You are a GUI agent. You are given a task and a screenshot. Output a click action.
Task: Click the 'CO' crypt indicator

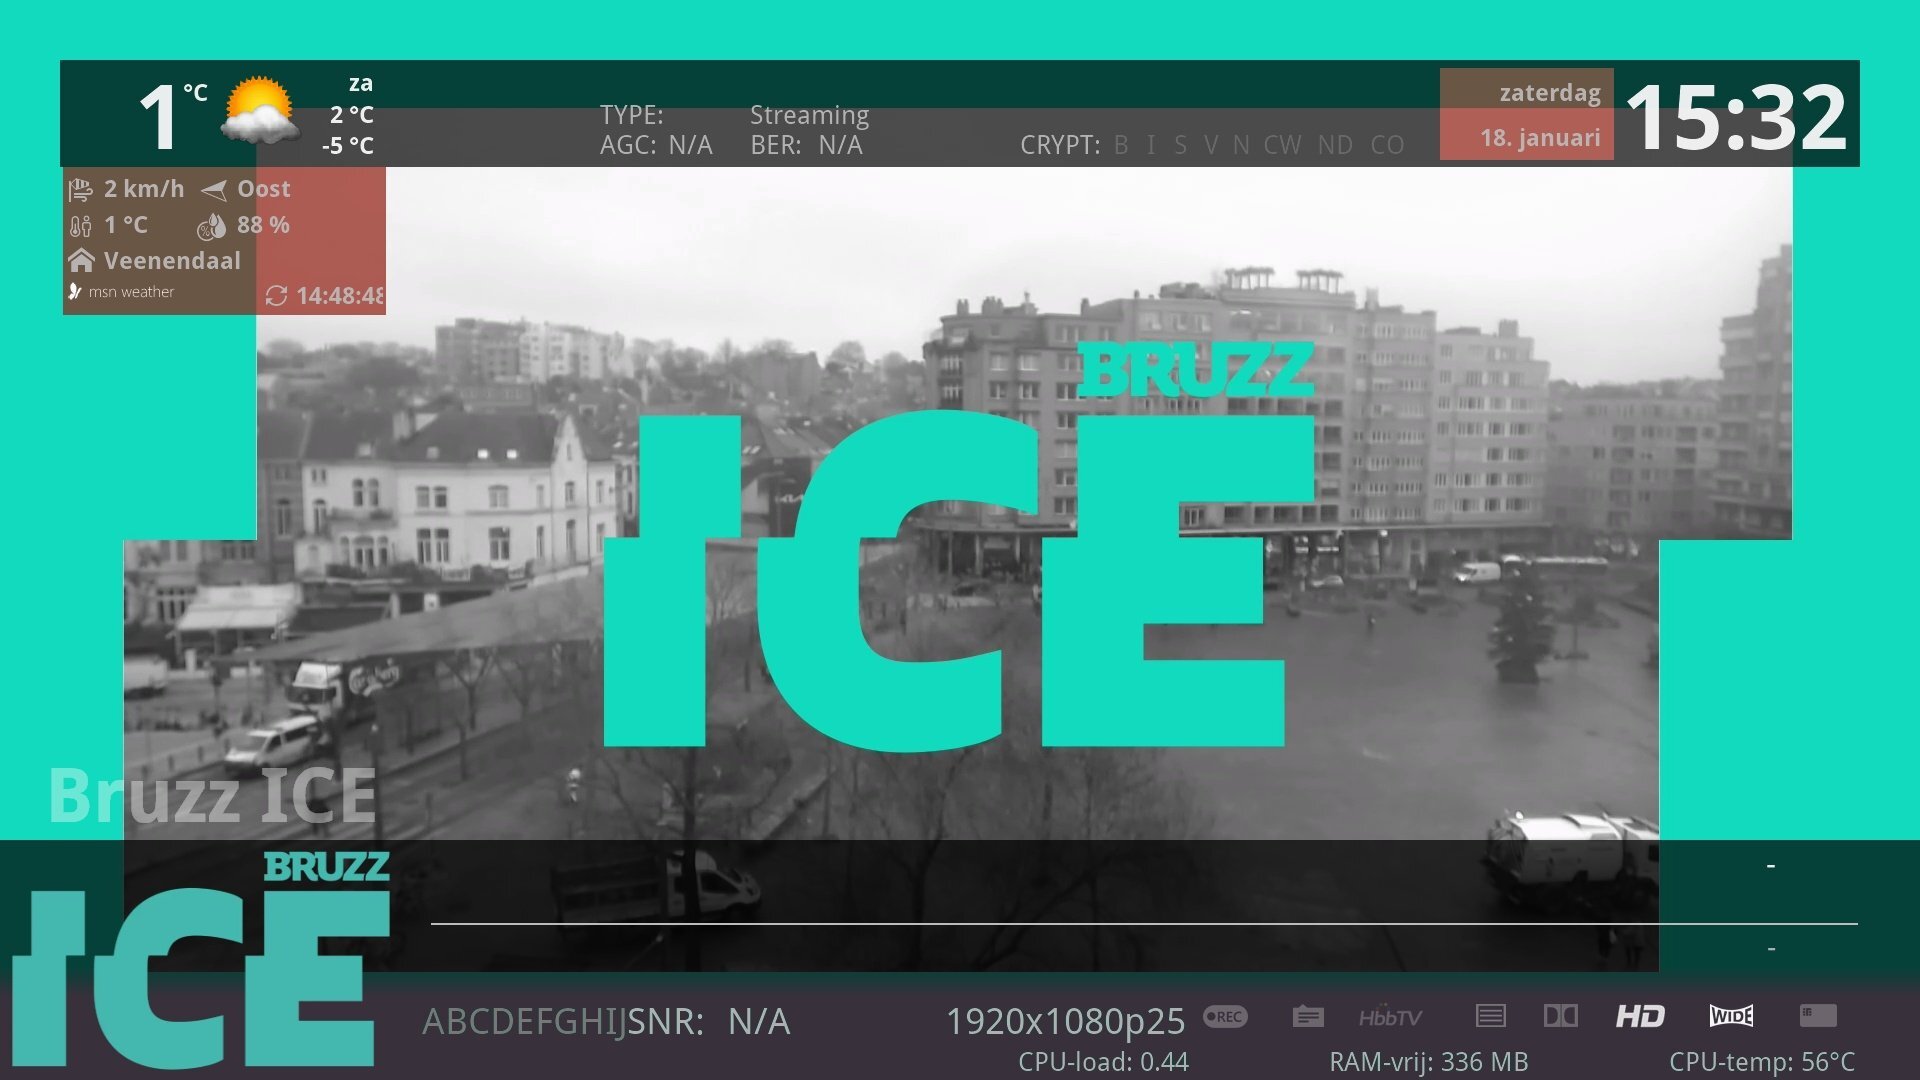(1387, 146)
